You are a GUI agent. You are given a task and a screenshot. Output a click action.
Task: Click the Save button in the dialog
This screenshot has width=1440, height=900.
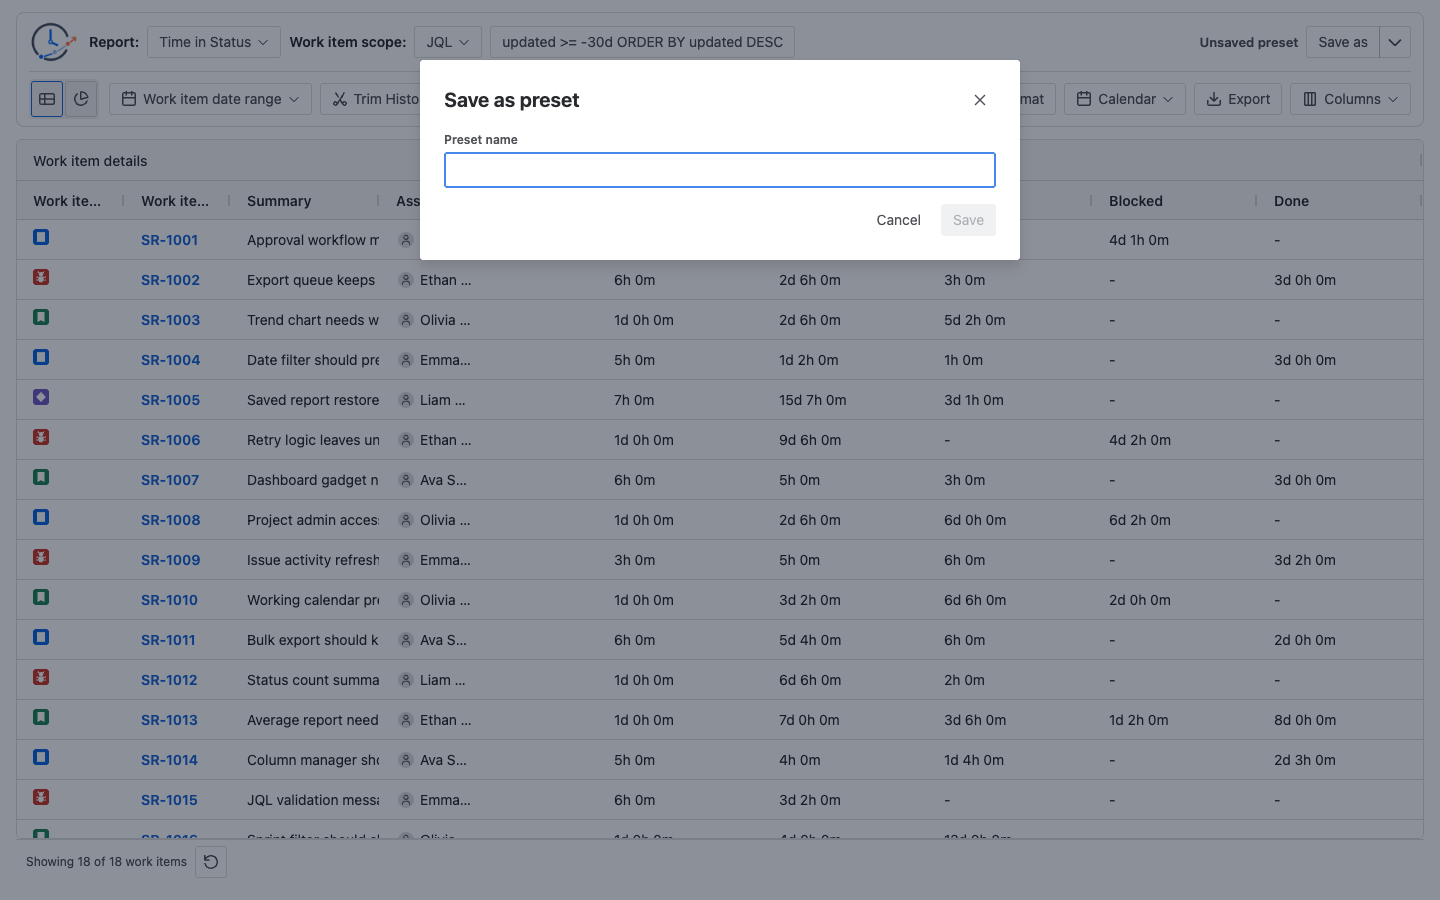(x=968, y=220)
